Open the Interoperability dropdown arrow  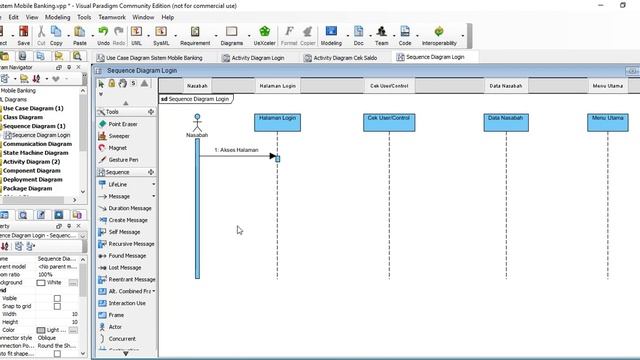tap(463, 36)
